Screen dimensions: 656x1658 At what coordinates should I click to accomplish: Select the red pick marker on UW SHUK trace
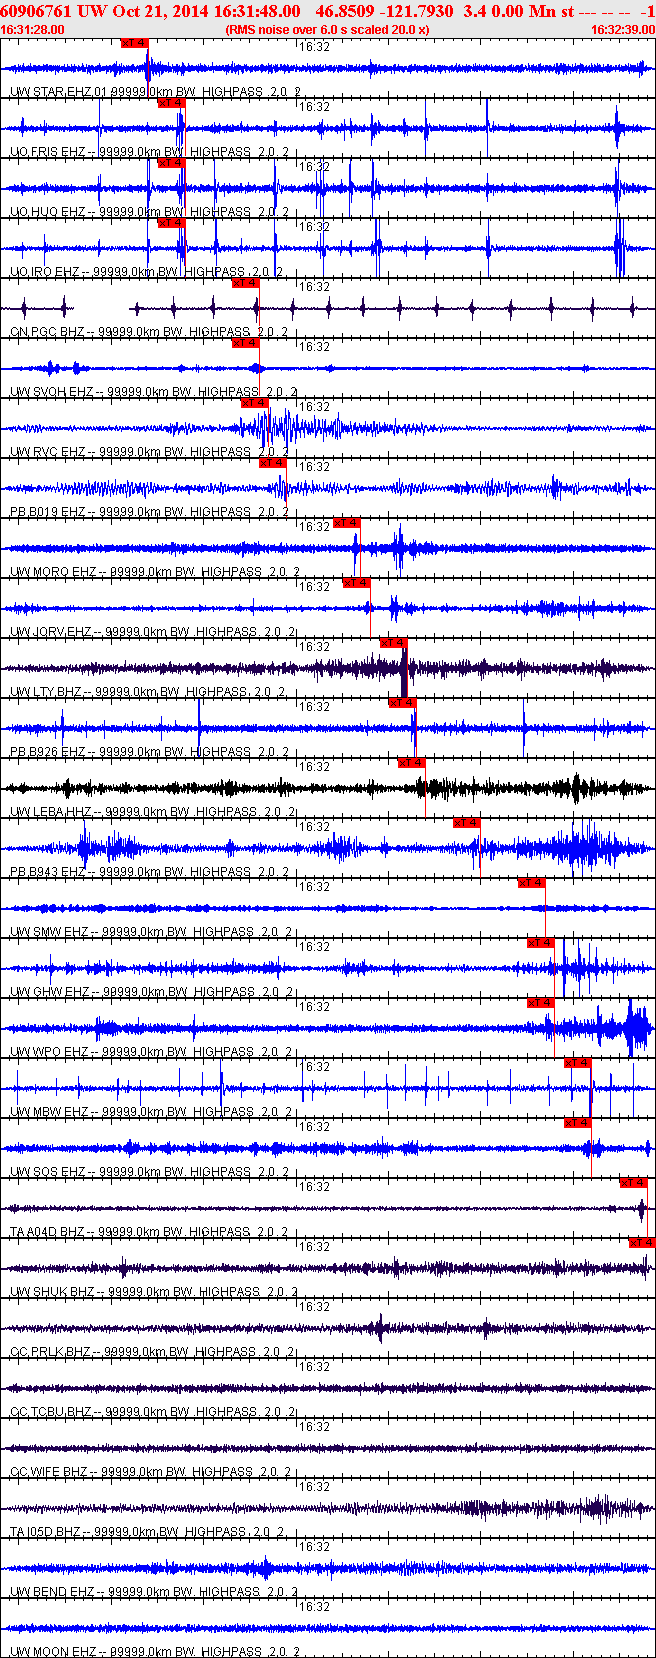coord(642,1243)
